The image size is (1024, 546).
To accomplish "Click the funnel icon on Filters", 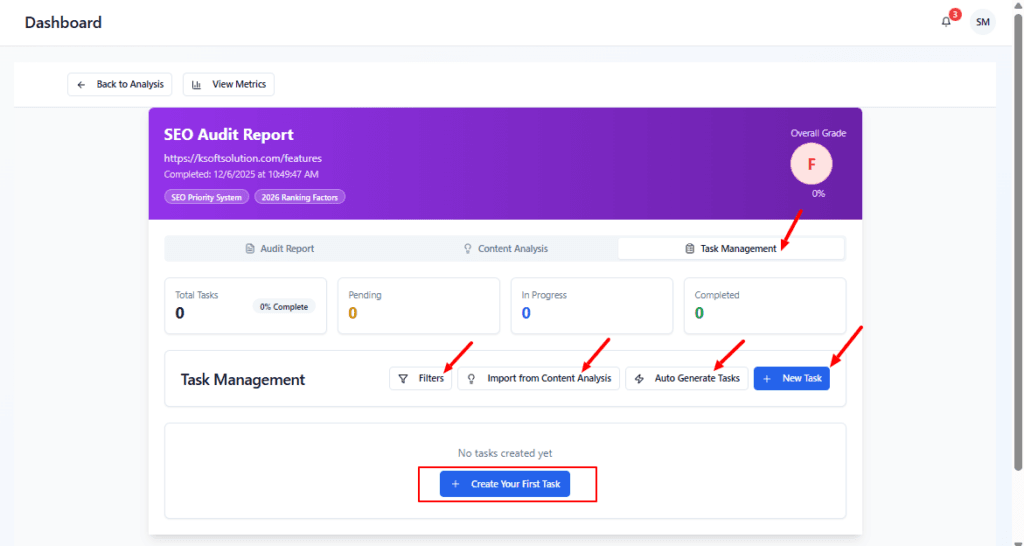I will point(403,379).
